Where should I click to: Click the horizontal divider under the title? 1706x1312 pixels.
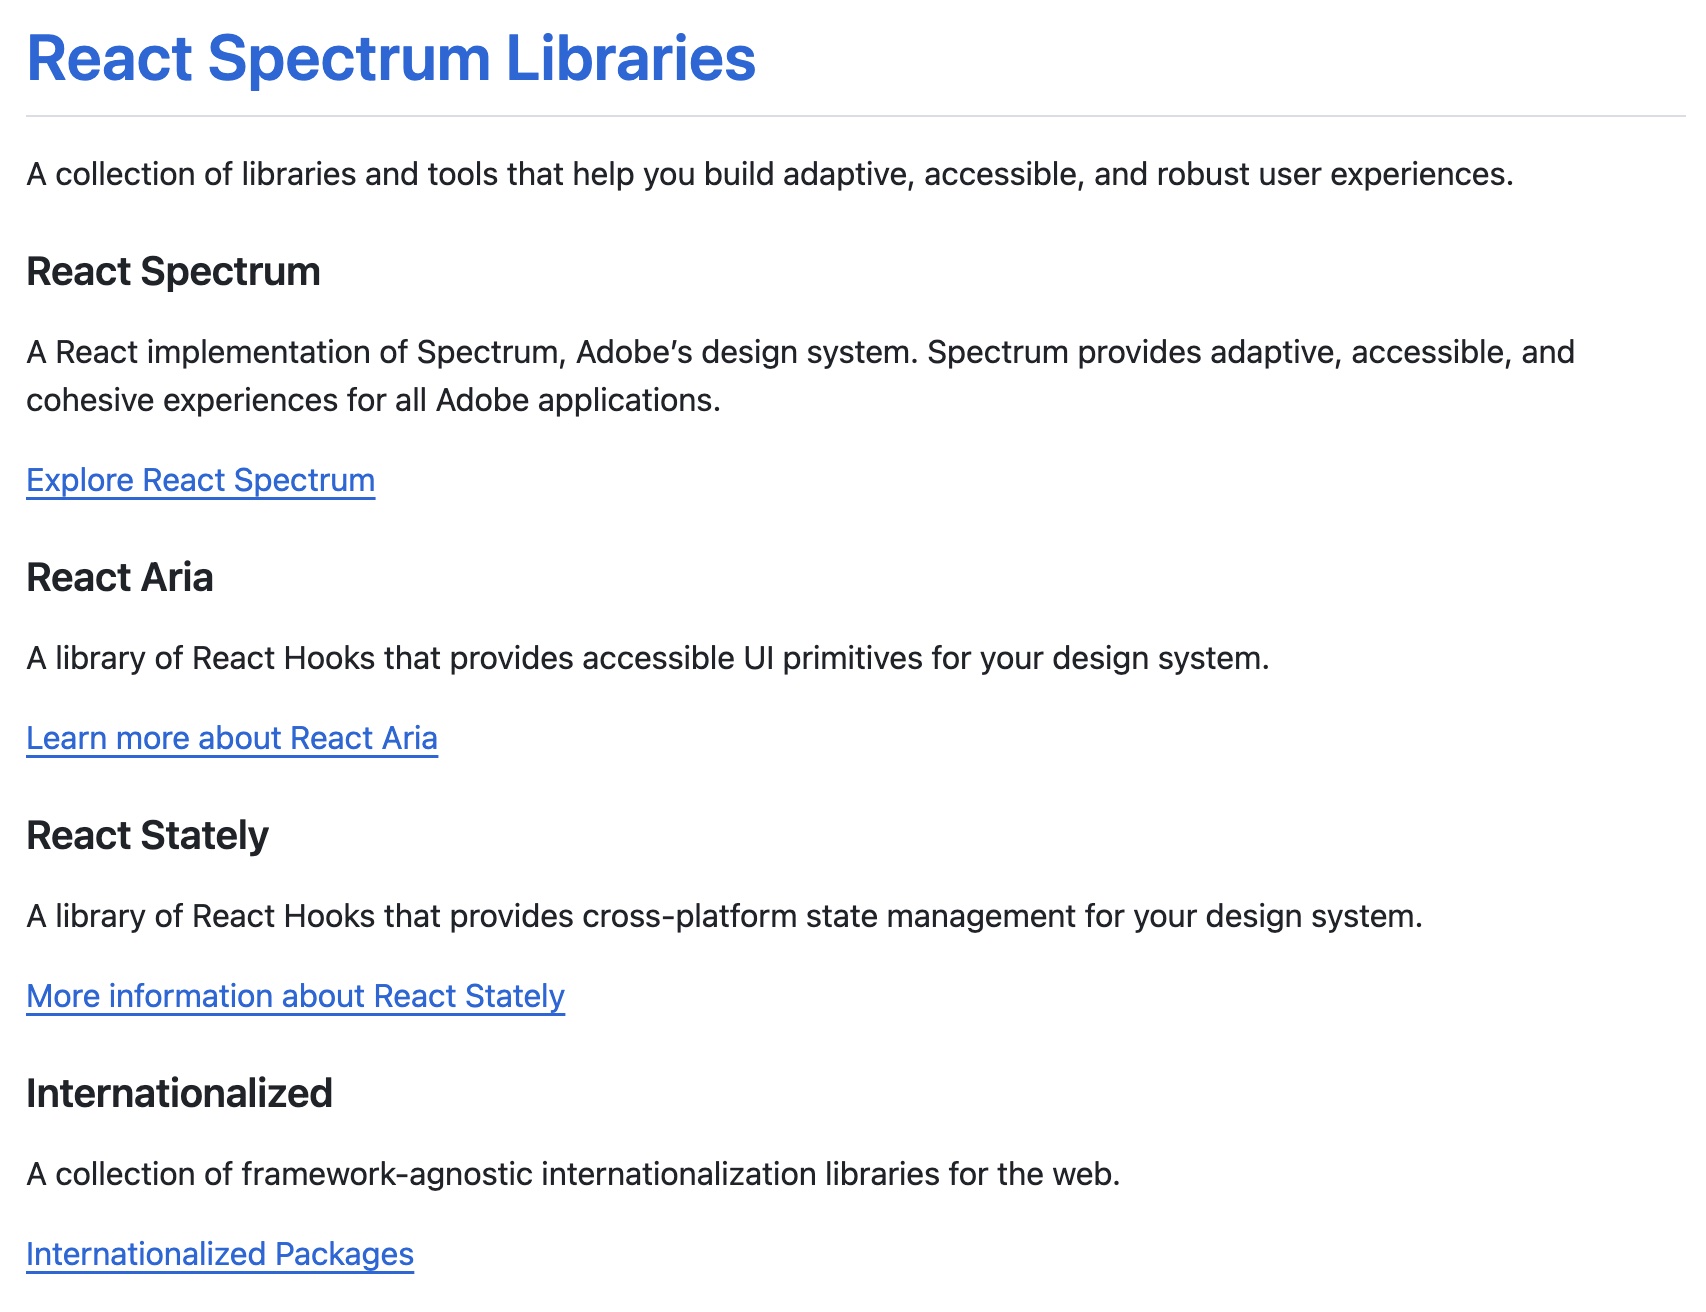click(x=856, y=116)
